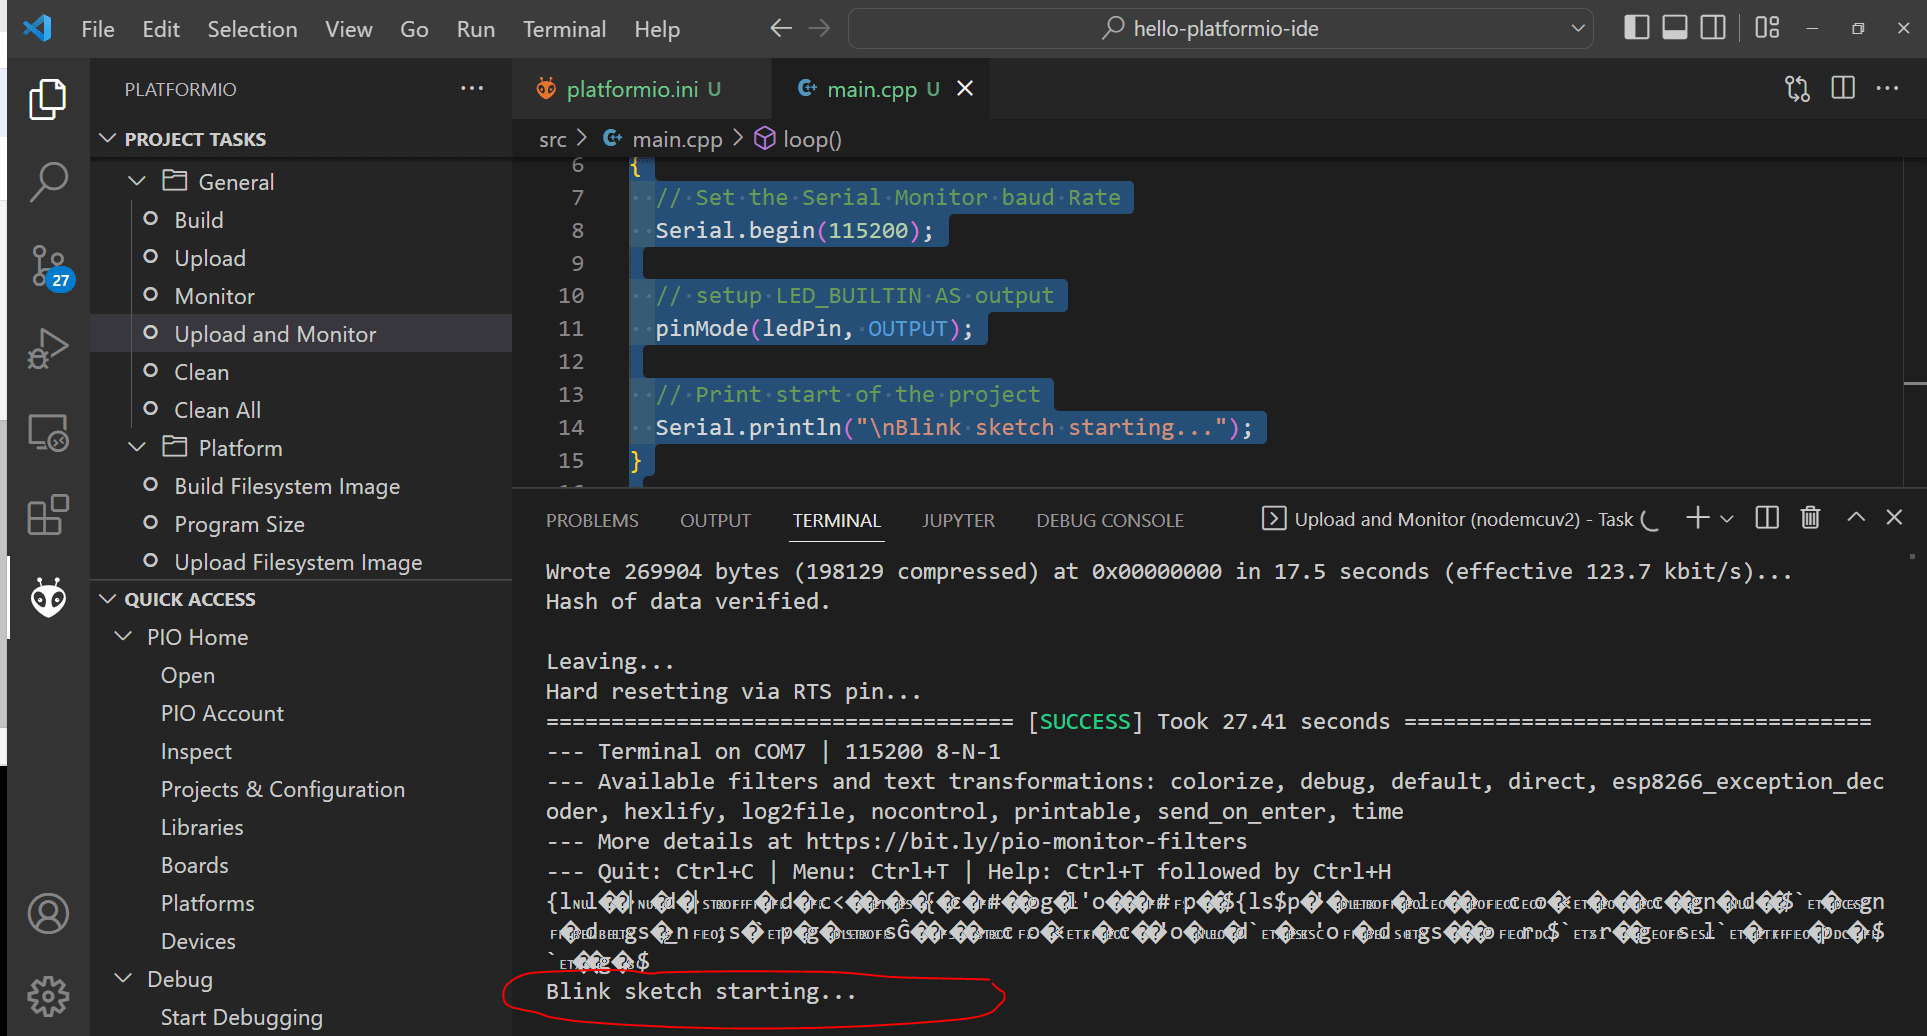Toggle the panel visibility

pos(1674,27)
